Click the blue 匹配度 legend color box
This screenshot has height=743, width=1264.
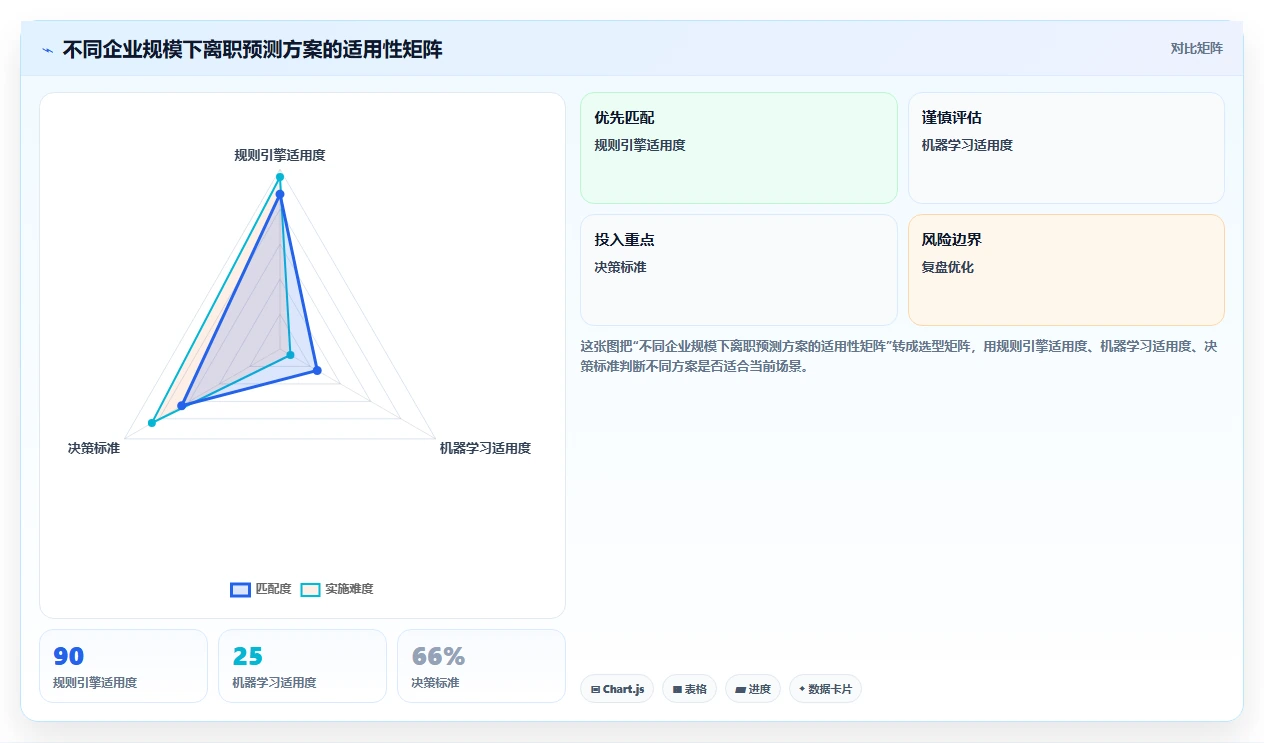tap(240, 590)
